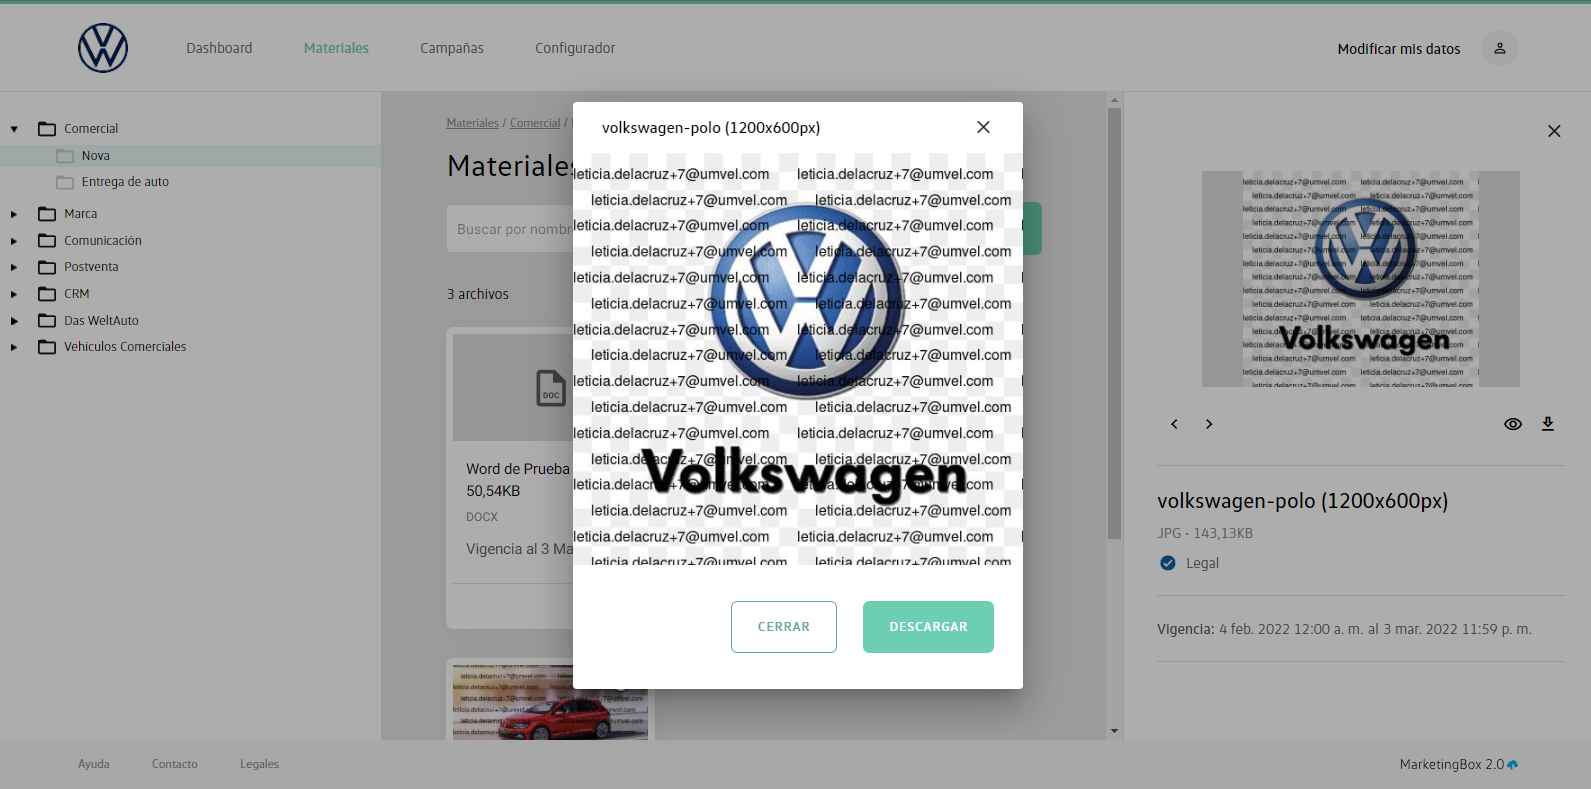Show next image in details panel
The image size is (1591, 789).
click(1209, 424)
